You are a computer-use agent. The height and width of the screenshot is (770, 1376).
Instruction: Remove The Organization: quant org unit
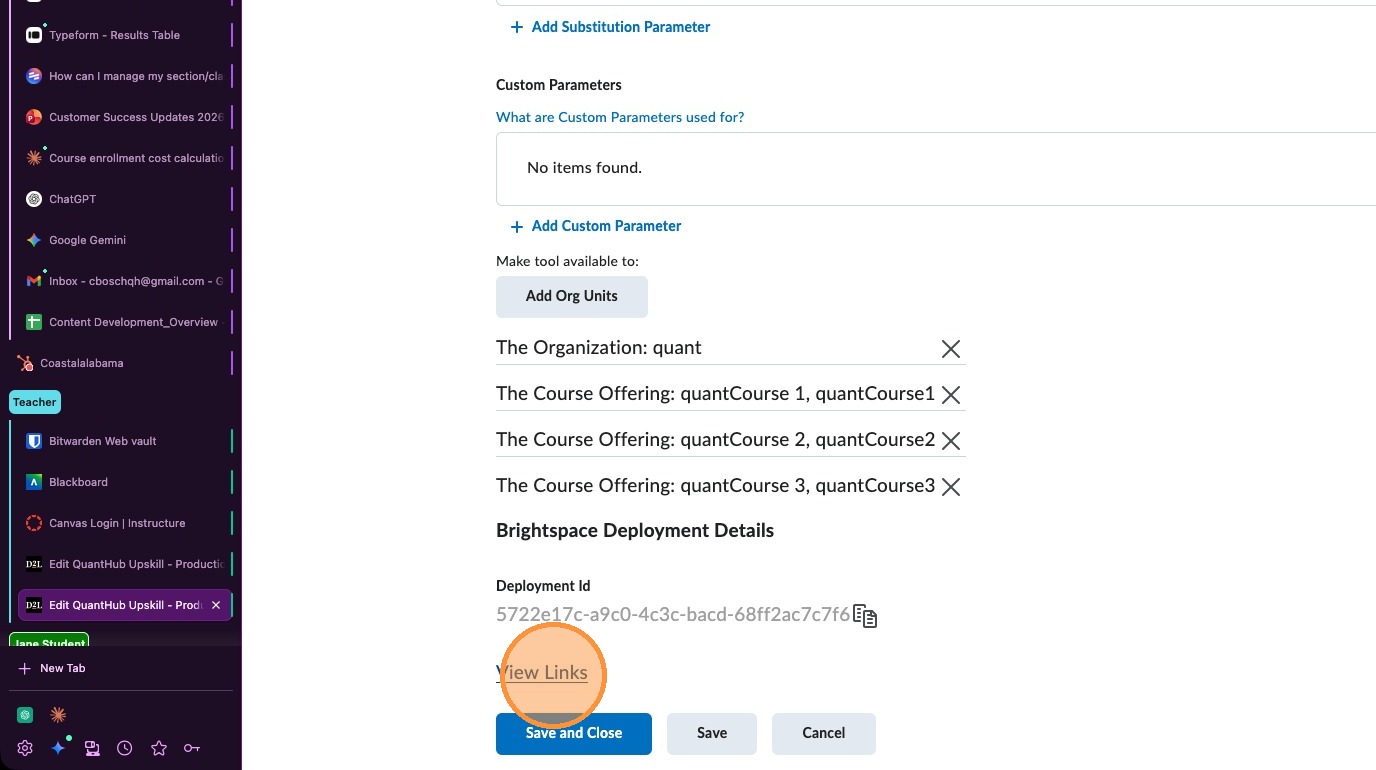point(950,349)
